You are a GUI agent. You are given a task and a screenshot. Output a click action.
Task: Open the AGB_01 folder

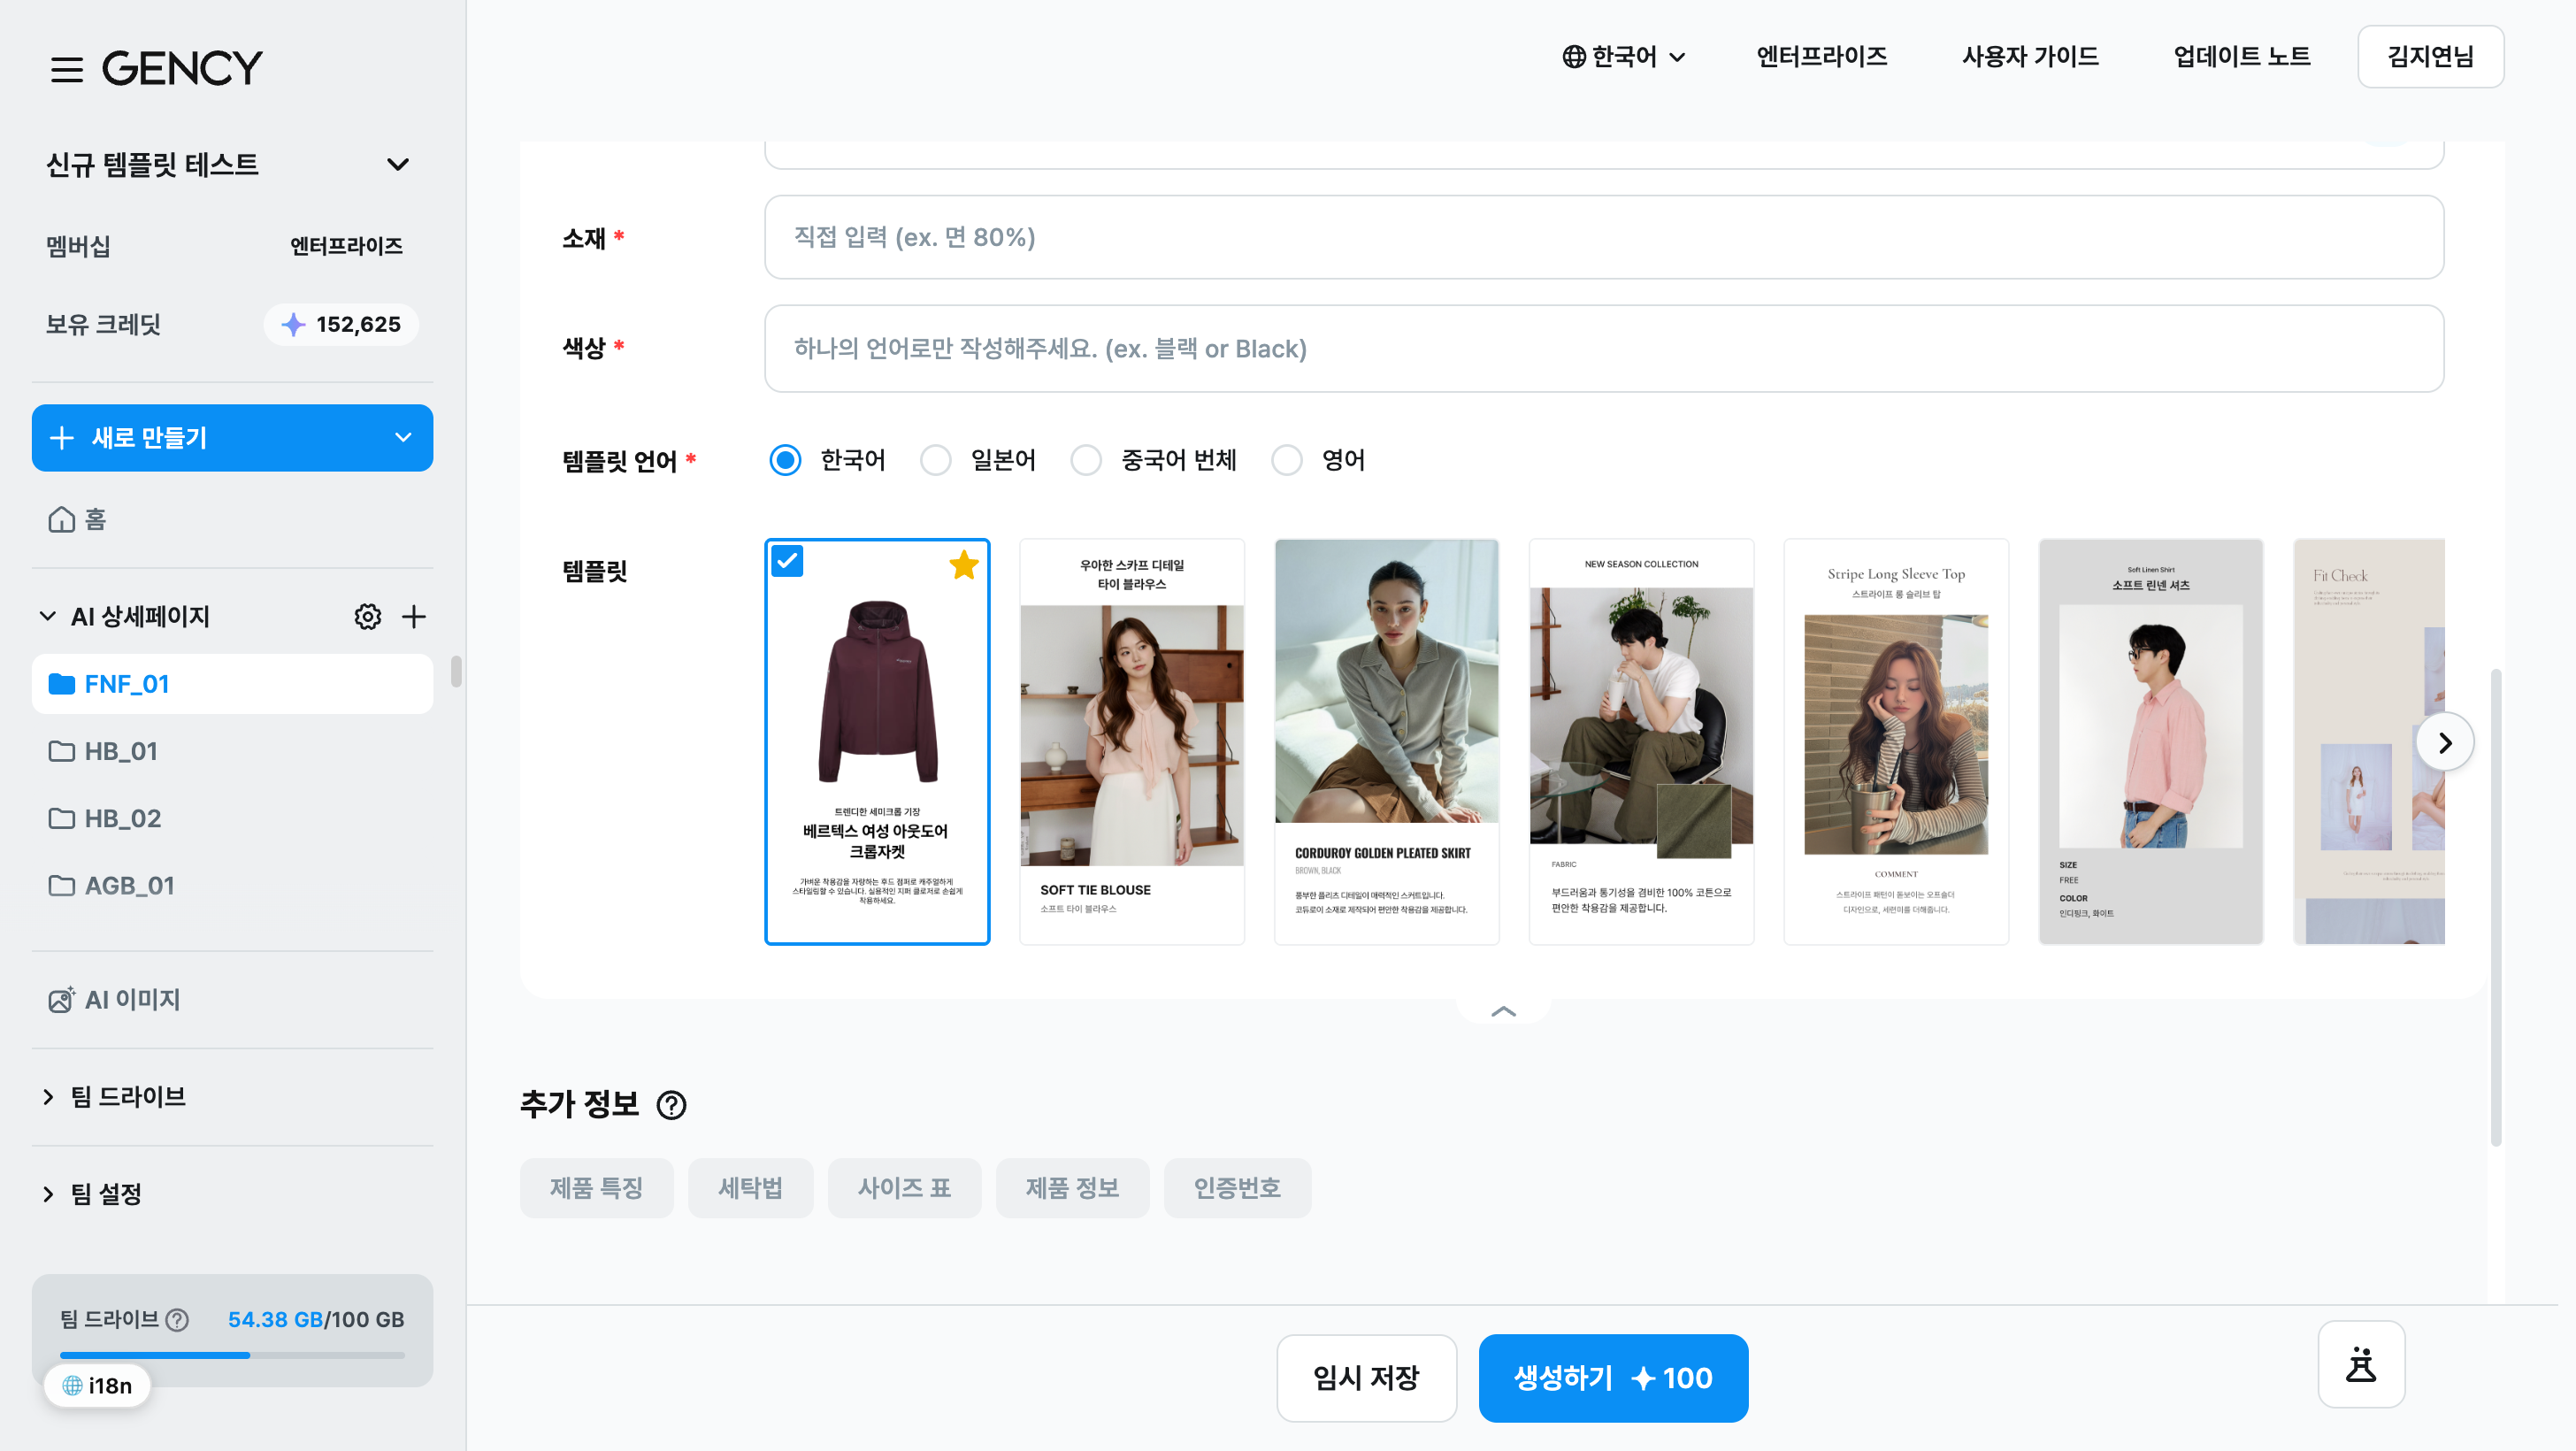coord(232,885)
